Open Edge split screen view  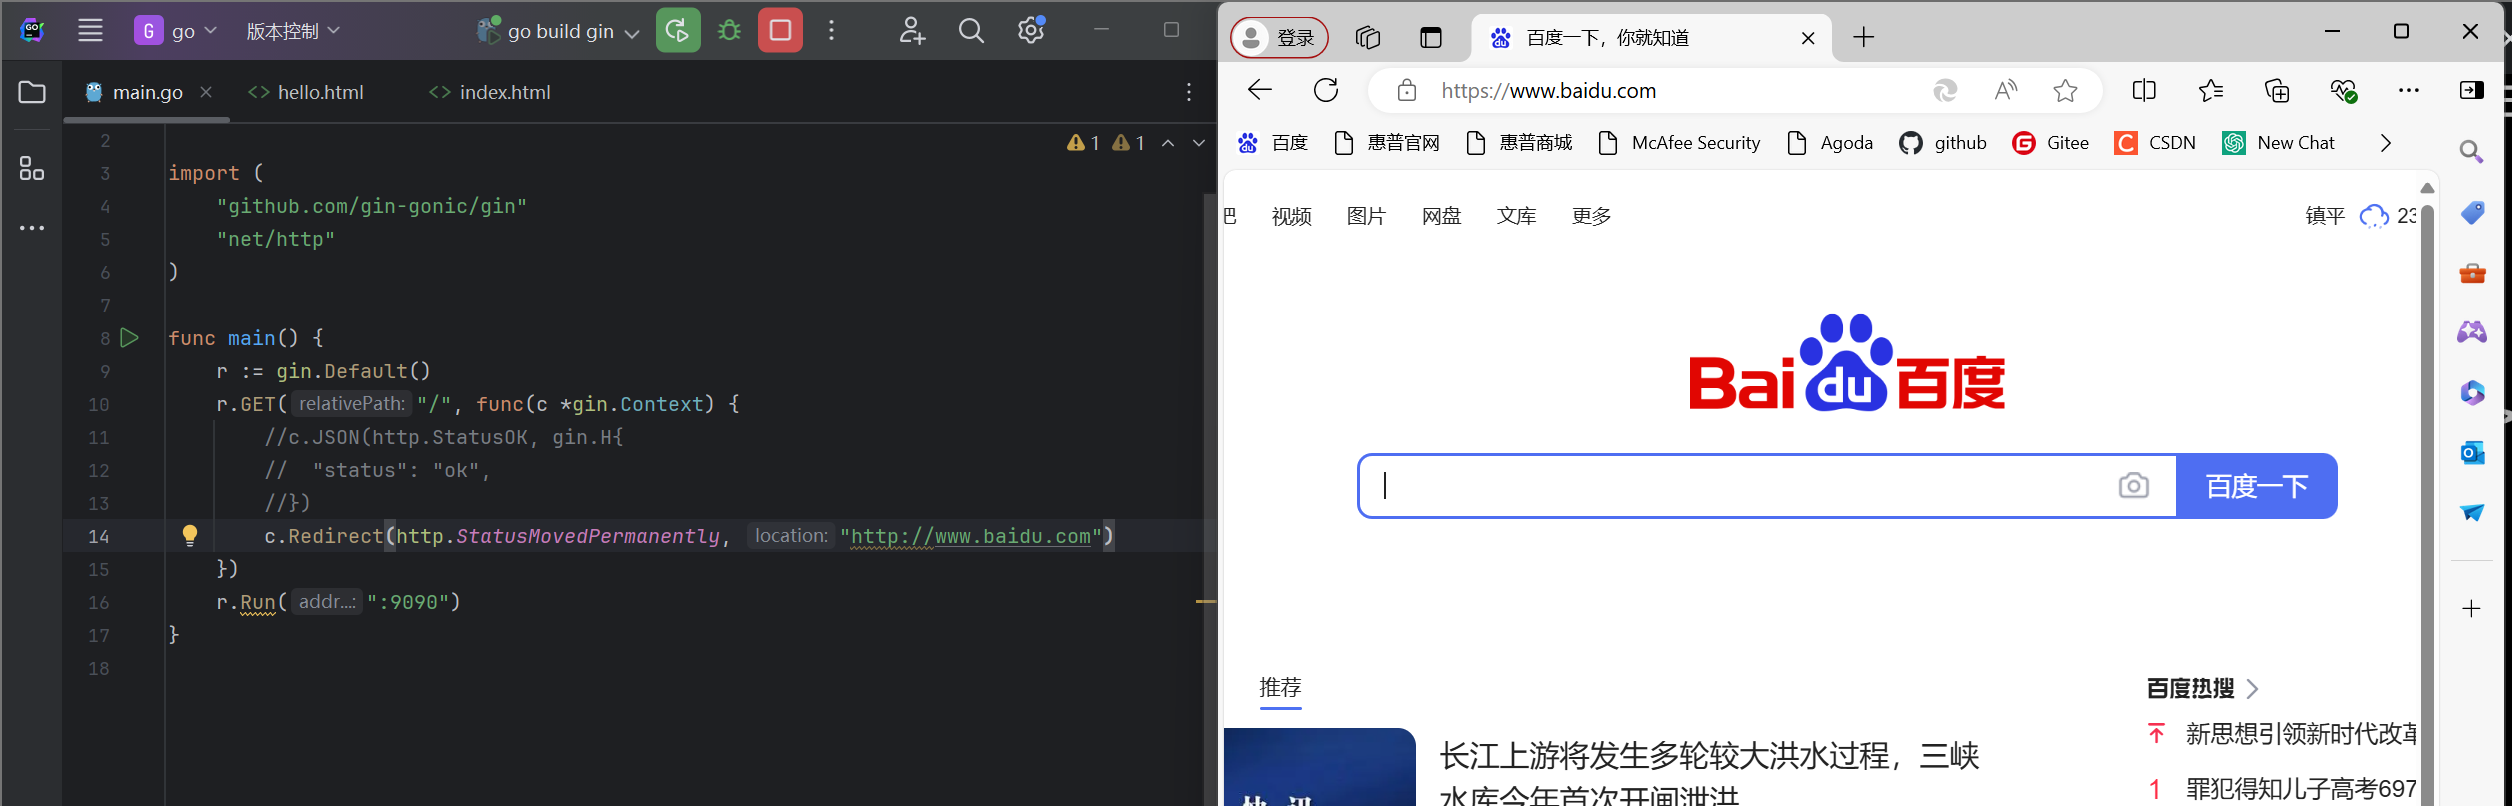click(2144, 90)
